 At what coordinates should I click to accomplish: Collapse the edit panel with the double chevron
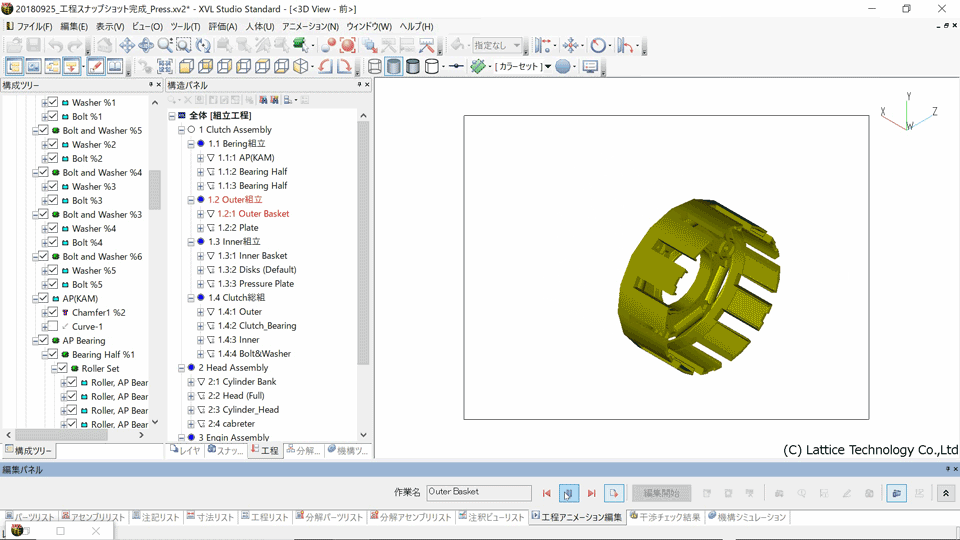946,493
